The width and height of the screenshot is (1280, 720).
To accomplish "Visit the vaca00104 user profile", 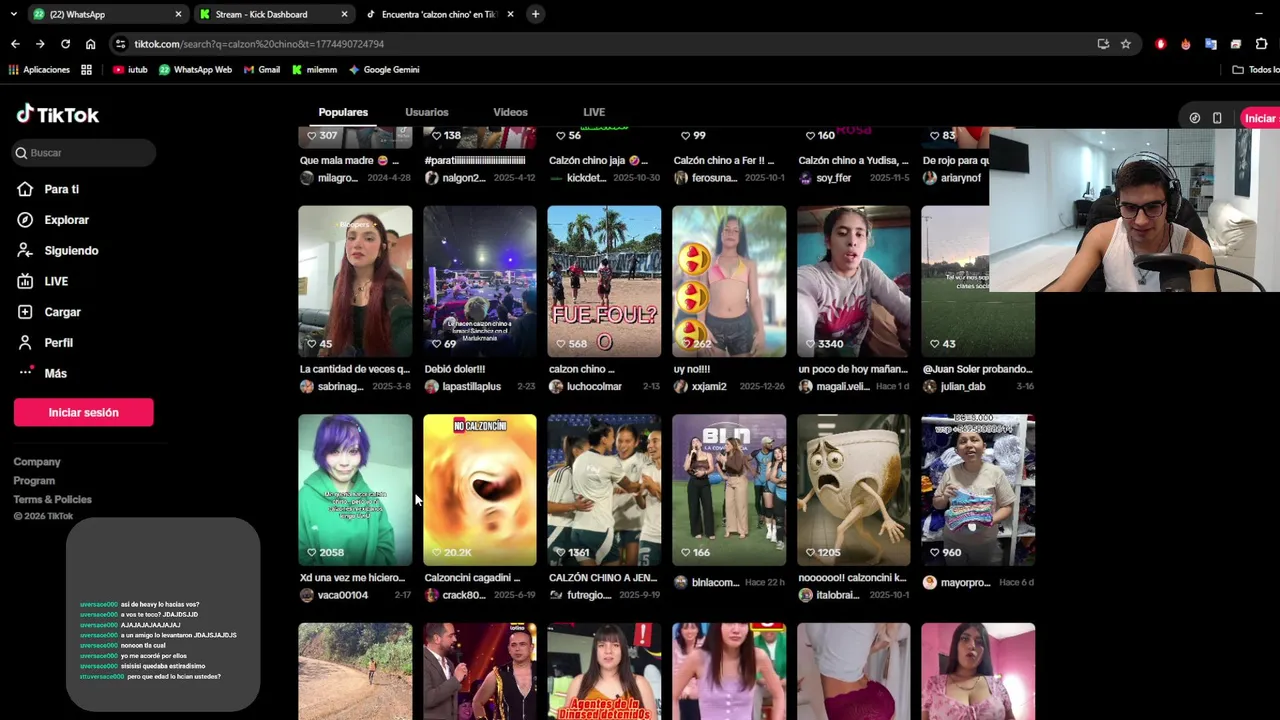I will click(x=343, y=596).
